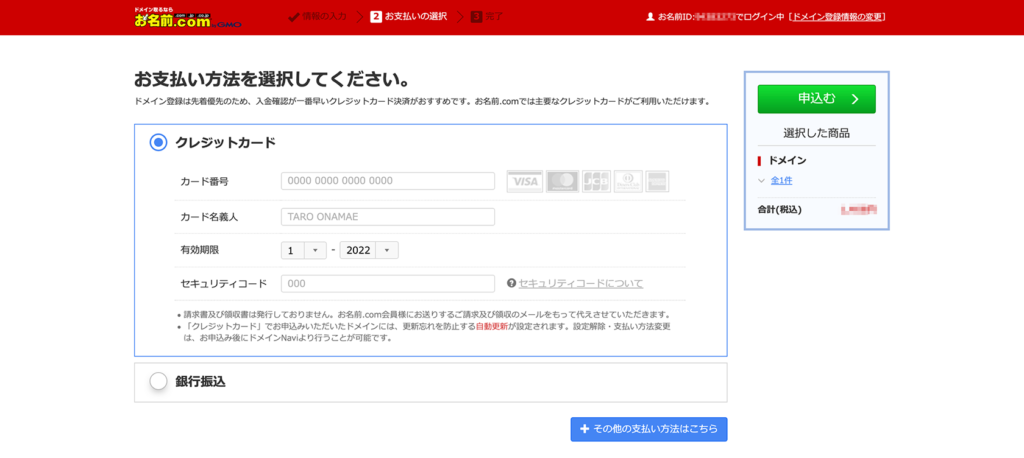Viewport: 1024px width, 458px height.
Task: Click the MasterCard logo icon
Action: pyautogui.click(x=562, y=181)
